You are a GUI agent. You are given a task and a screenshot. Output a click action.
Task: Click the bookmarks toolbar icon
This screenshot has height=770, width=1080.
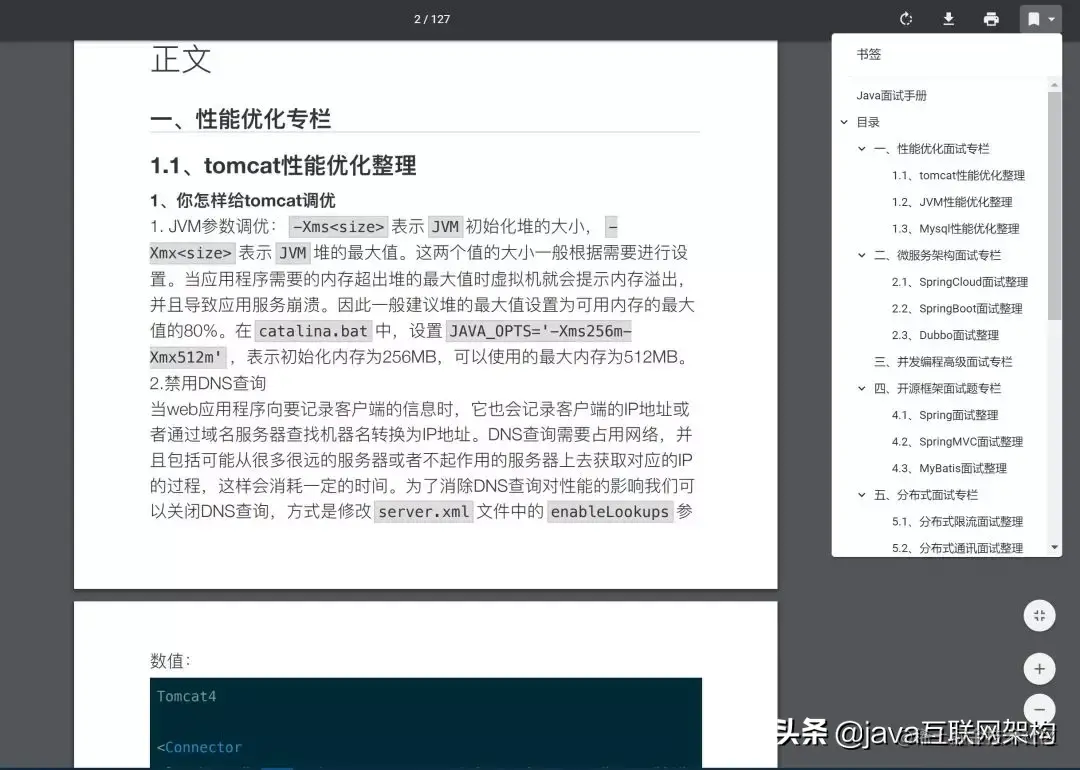pos(1033,19)
